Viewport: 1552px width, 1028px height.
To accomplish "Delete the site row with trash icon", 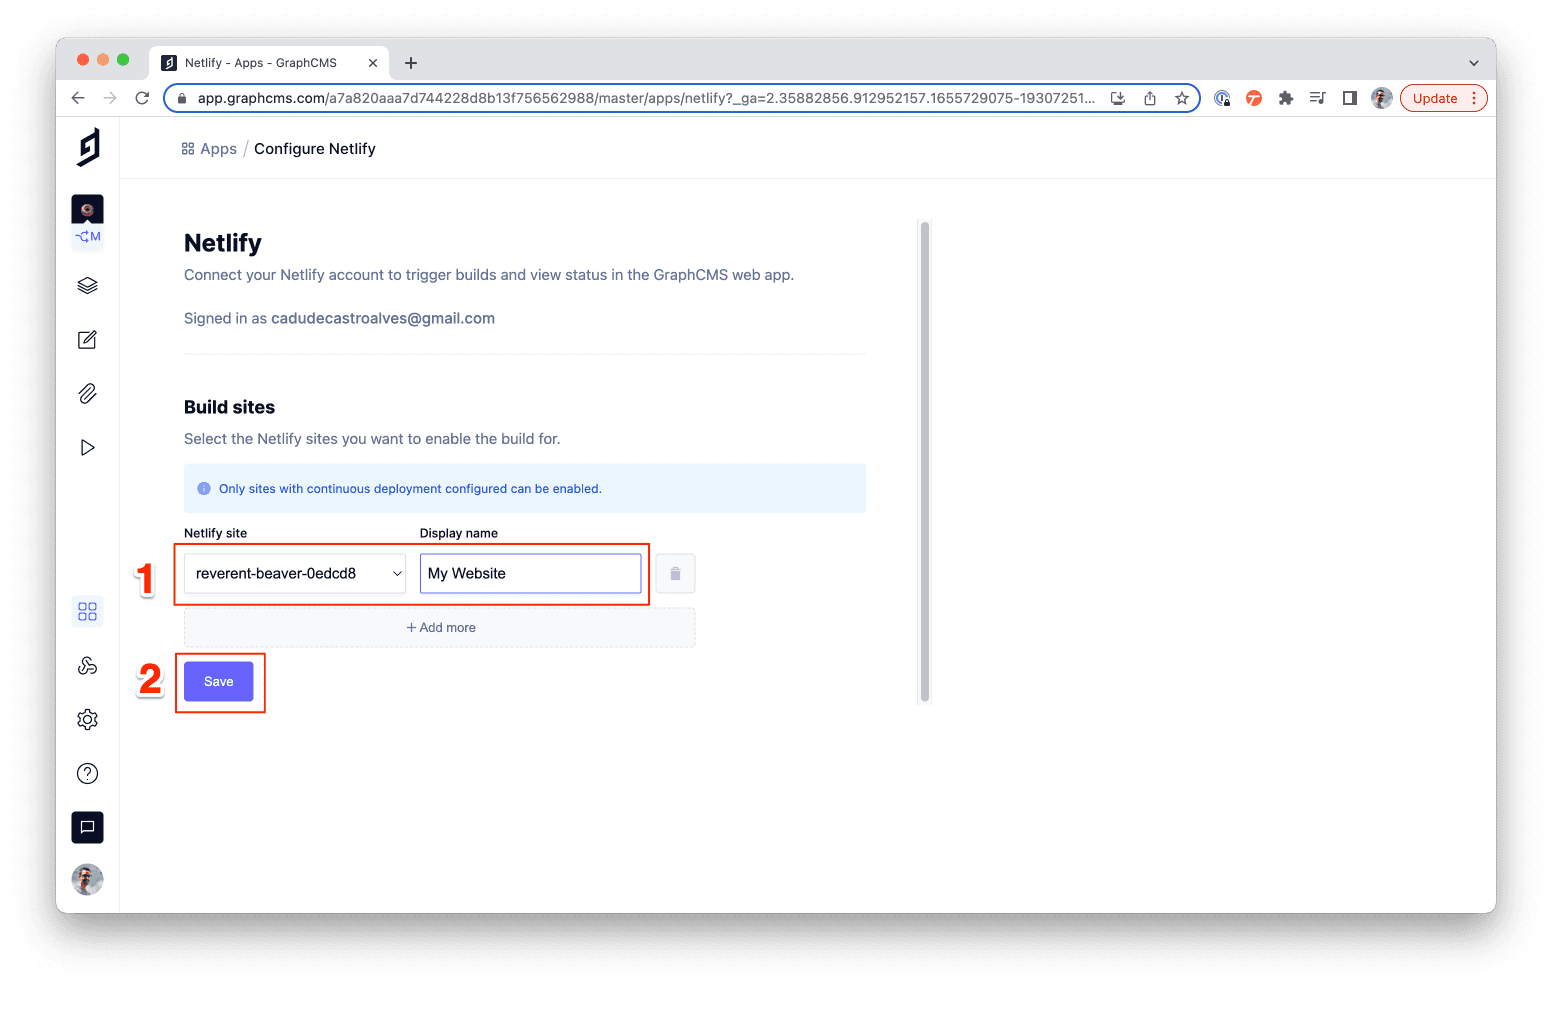I will point(675,574).
